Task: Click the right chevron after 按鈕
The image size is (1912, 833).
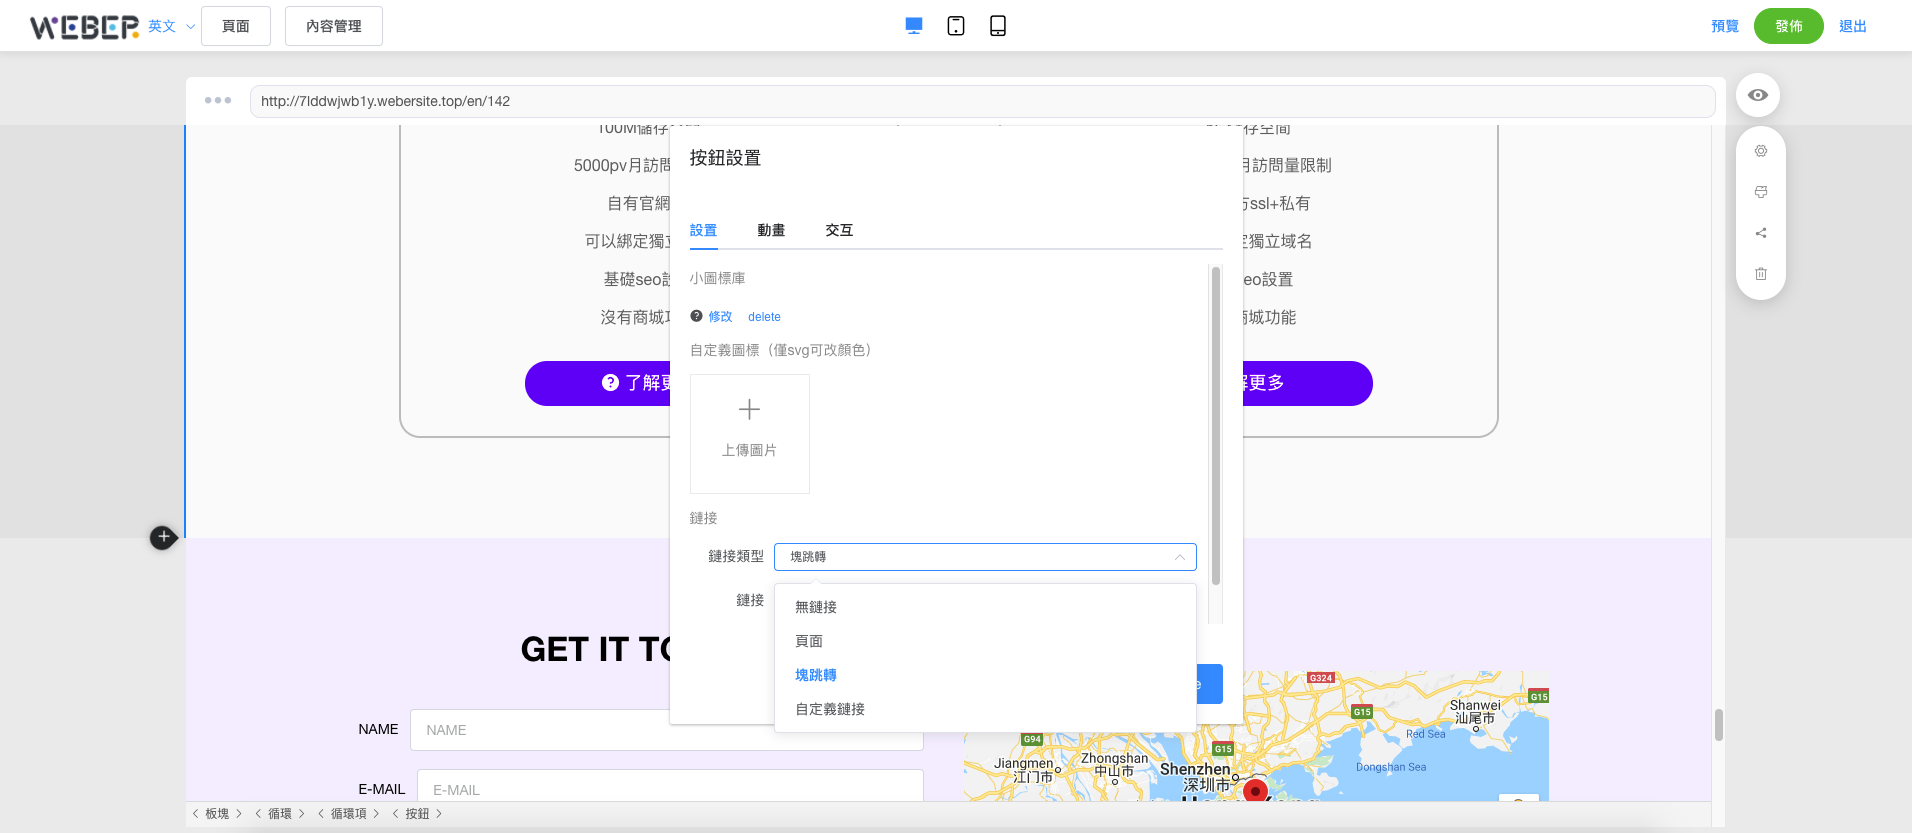Action: pyautogui.click(x=438, y=814)
